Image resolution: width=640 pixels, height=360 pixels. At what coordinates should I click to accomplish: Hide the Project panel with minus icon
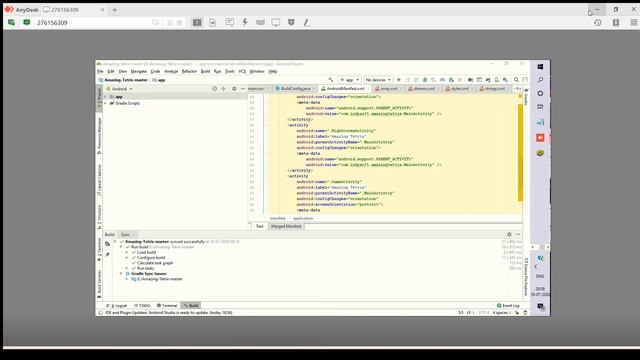click(243, 89)
